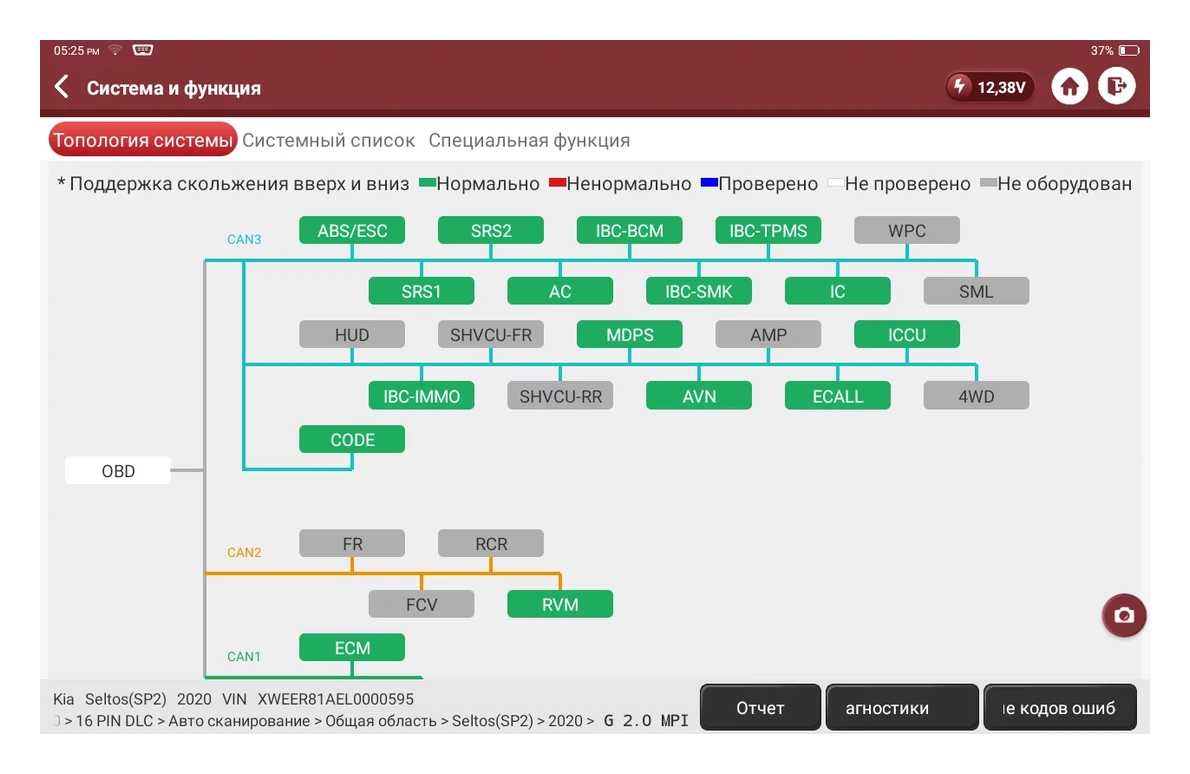Open the ECM engine module
Image resolution: width=1190 pixels, height=774 pixels.
[x=352, y=647]
